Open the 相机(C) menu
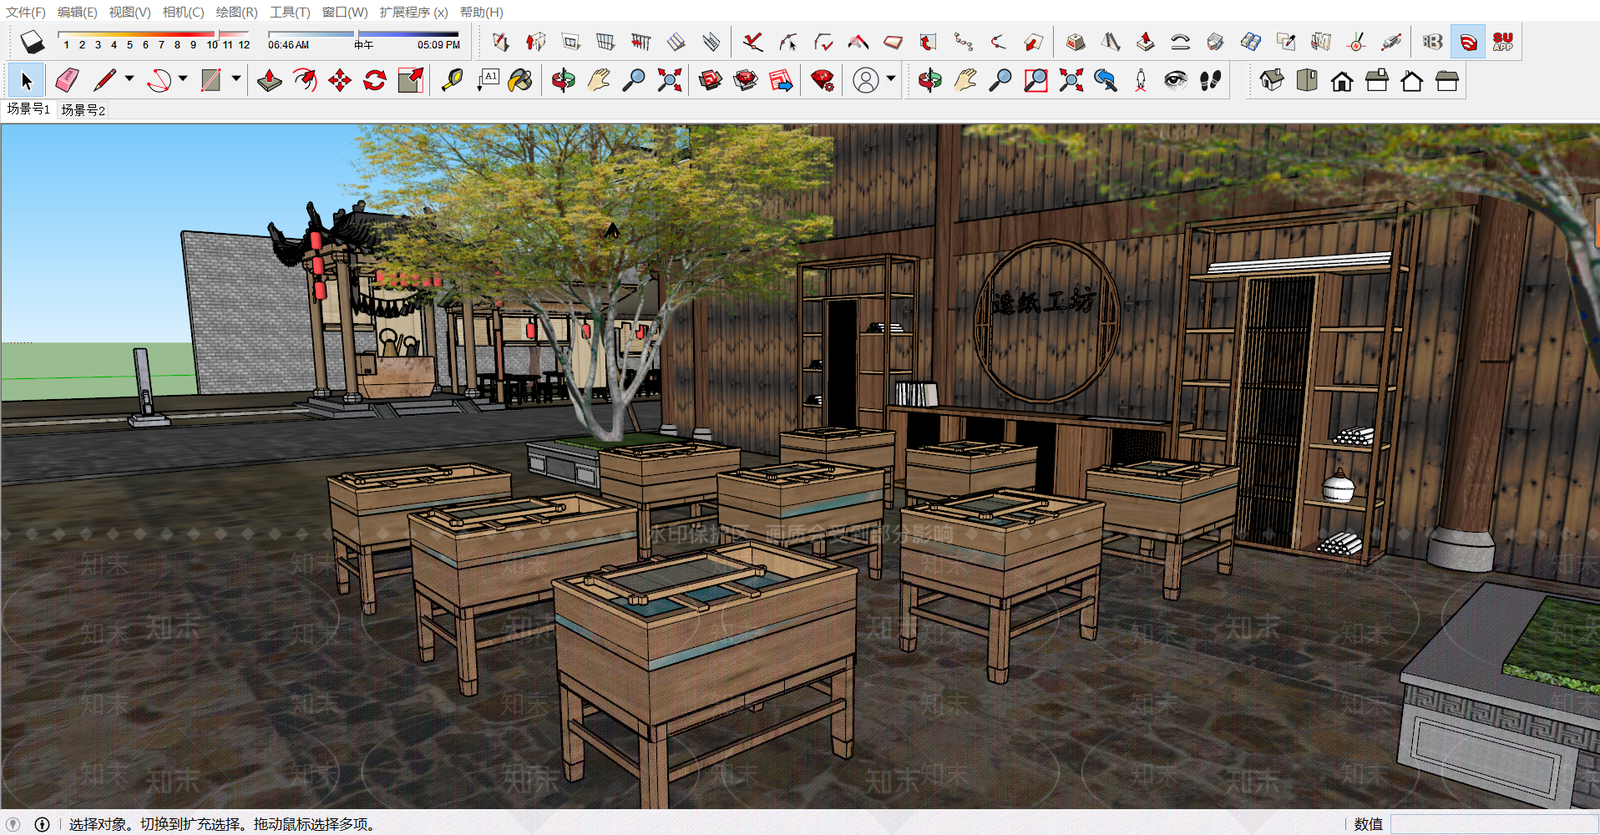This screenshot has height=835, width=1600. click(183, 12)
